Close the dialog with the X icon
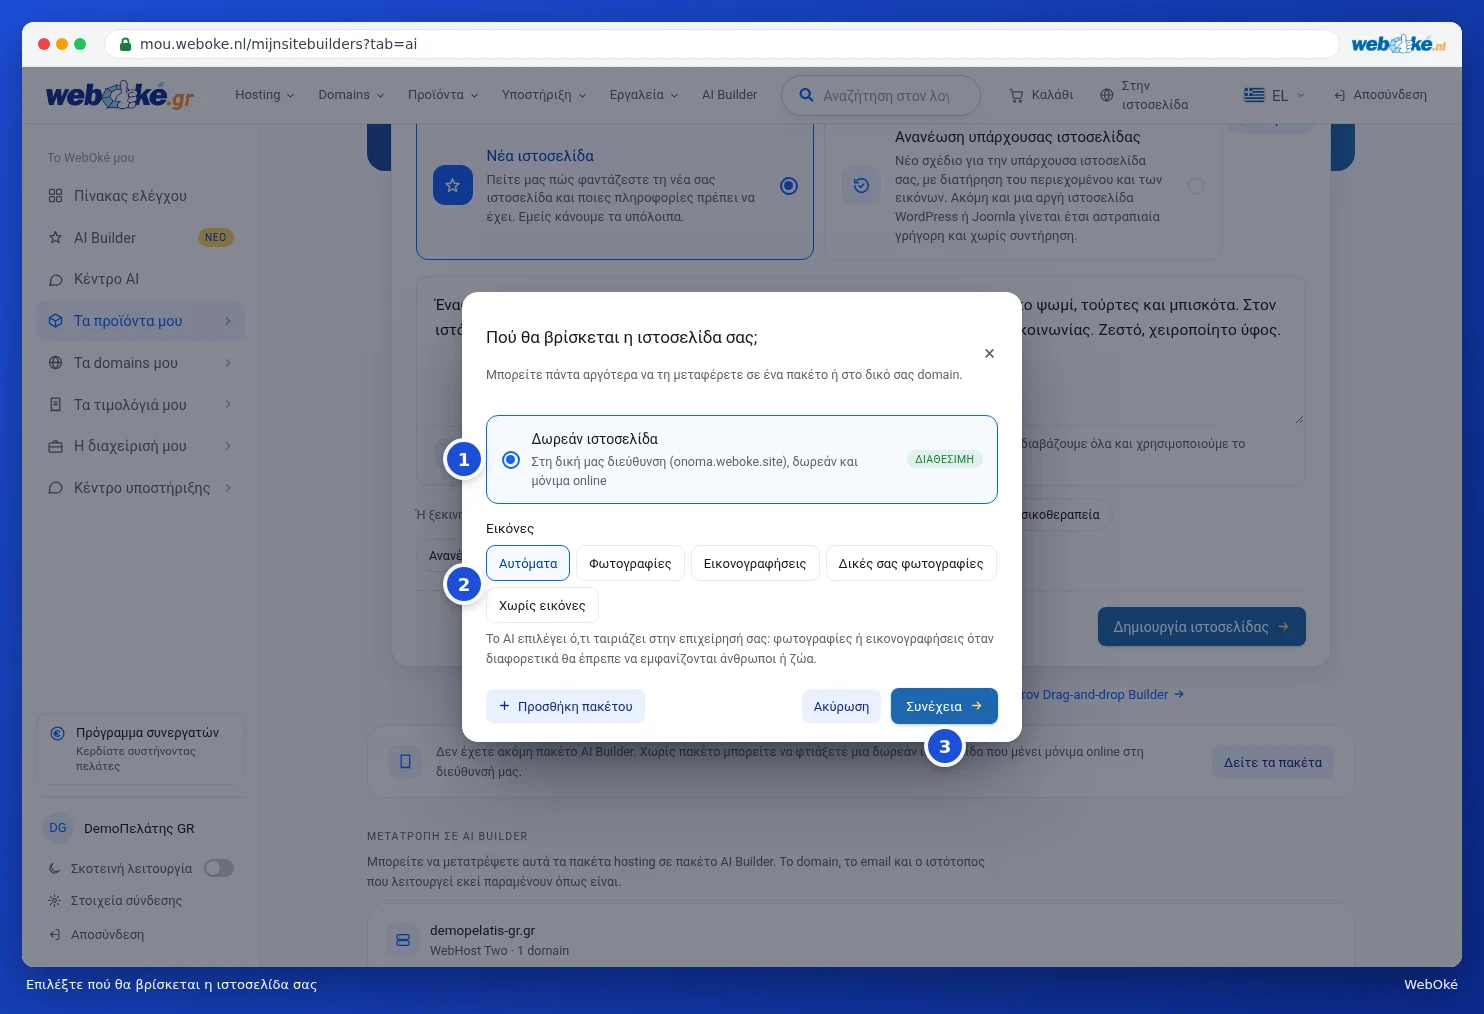Viewport: 1484px width, 1014px height. pyautogui.click(x=989, y=353)
